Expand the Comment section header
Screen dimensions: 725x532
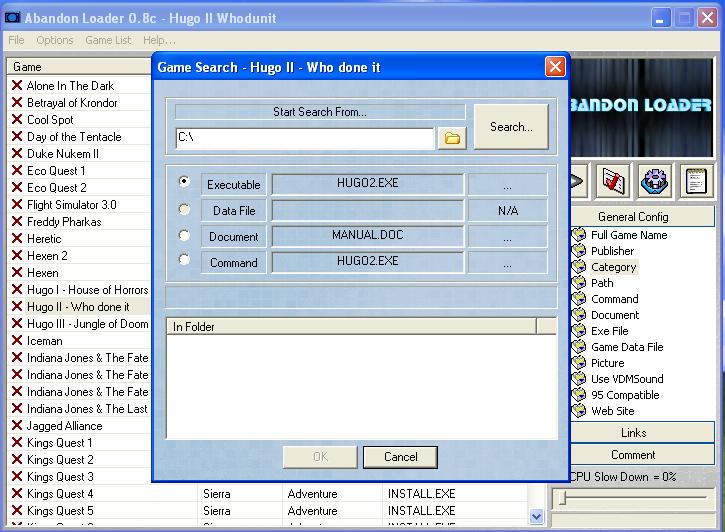(642, 455)
